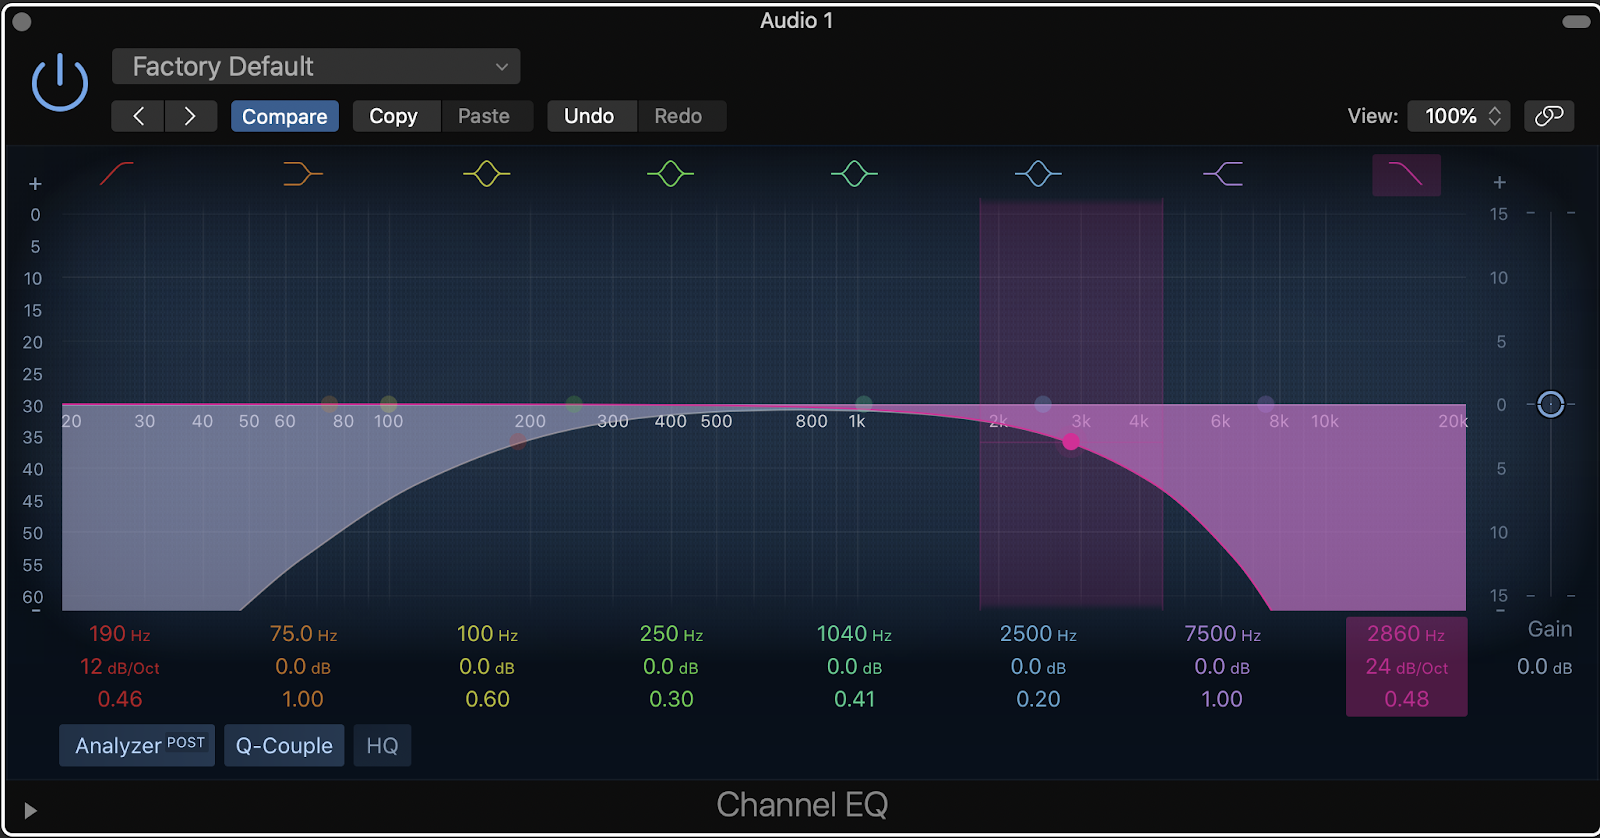Select the 0.48 Q value
This screenshot has width=1600, height=838.
pyautogui.click(x=1406, y=700)
